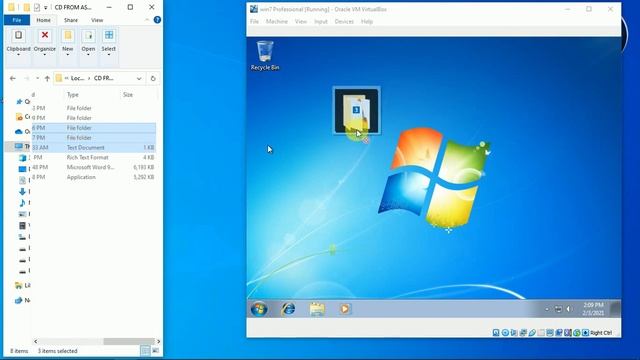This screenshot has height=360, width=640.
Task: Click horizontal scrollbar thumb in file list
Action: tap(129, 341)
